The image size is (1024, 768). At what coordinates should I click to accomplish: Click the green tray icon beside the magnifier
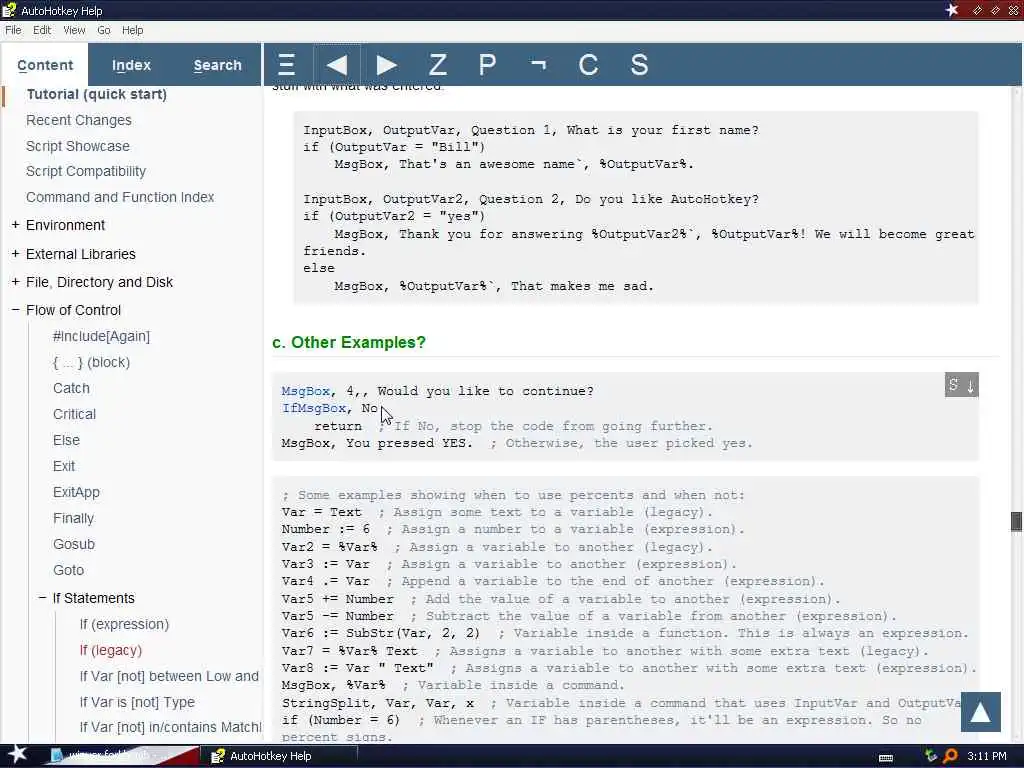pyautogui.click(x=931, y=756)
